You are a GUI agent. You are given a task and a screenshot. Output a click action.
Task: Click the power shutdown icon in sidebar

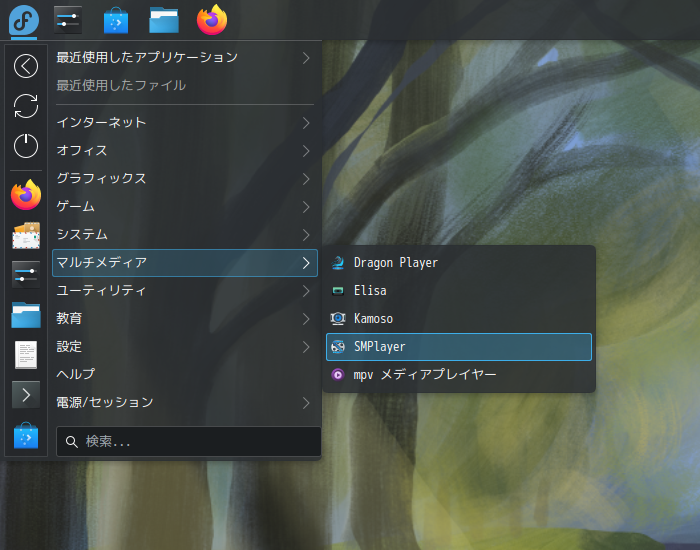click(x=26, y=146)
